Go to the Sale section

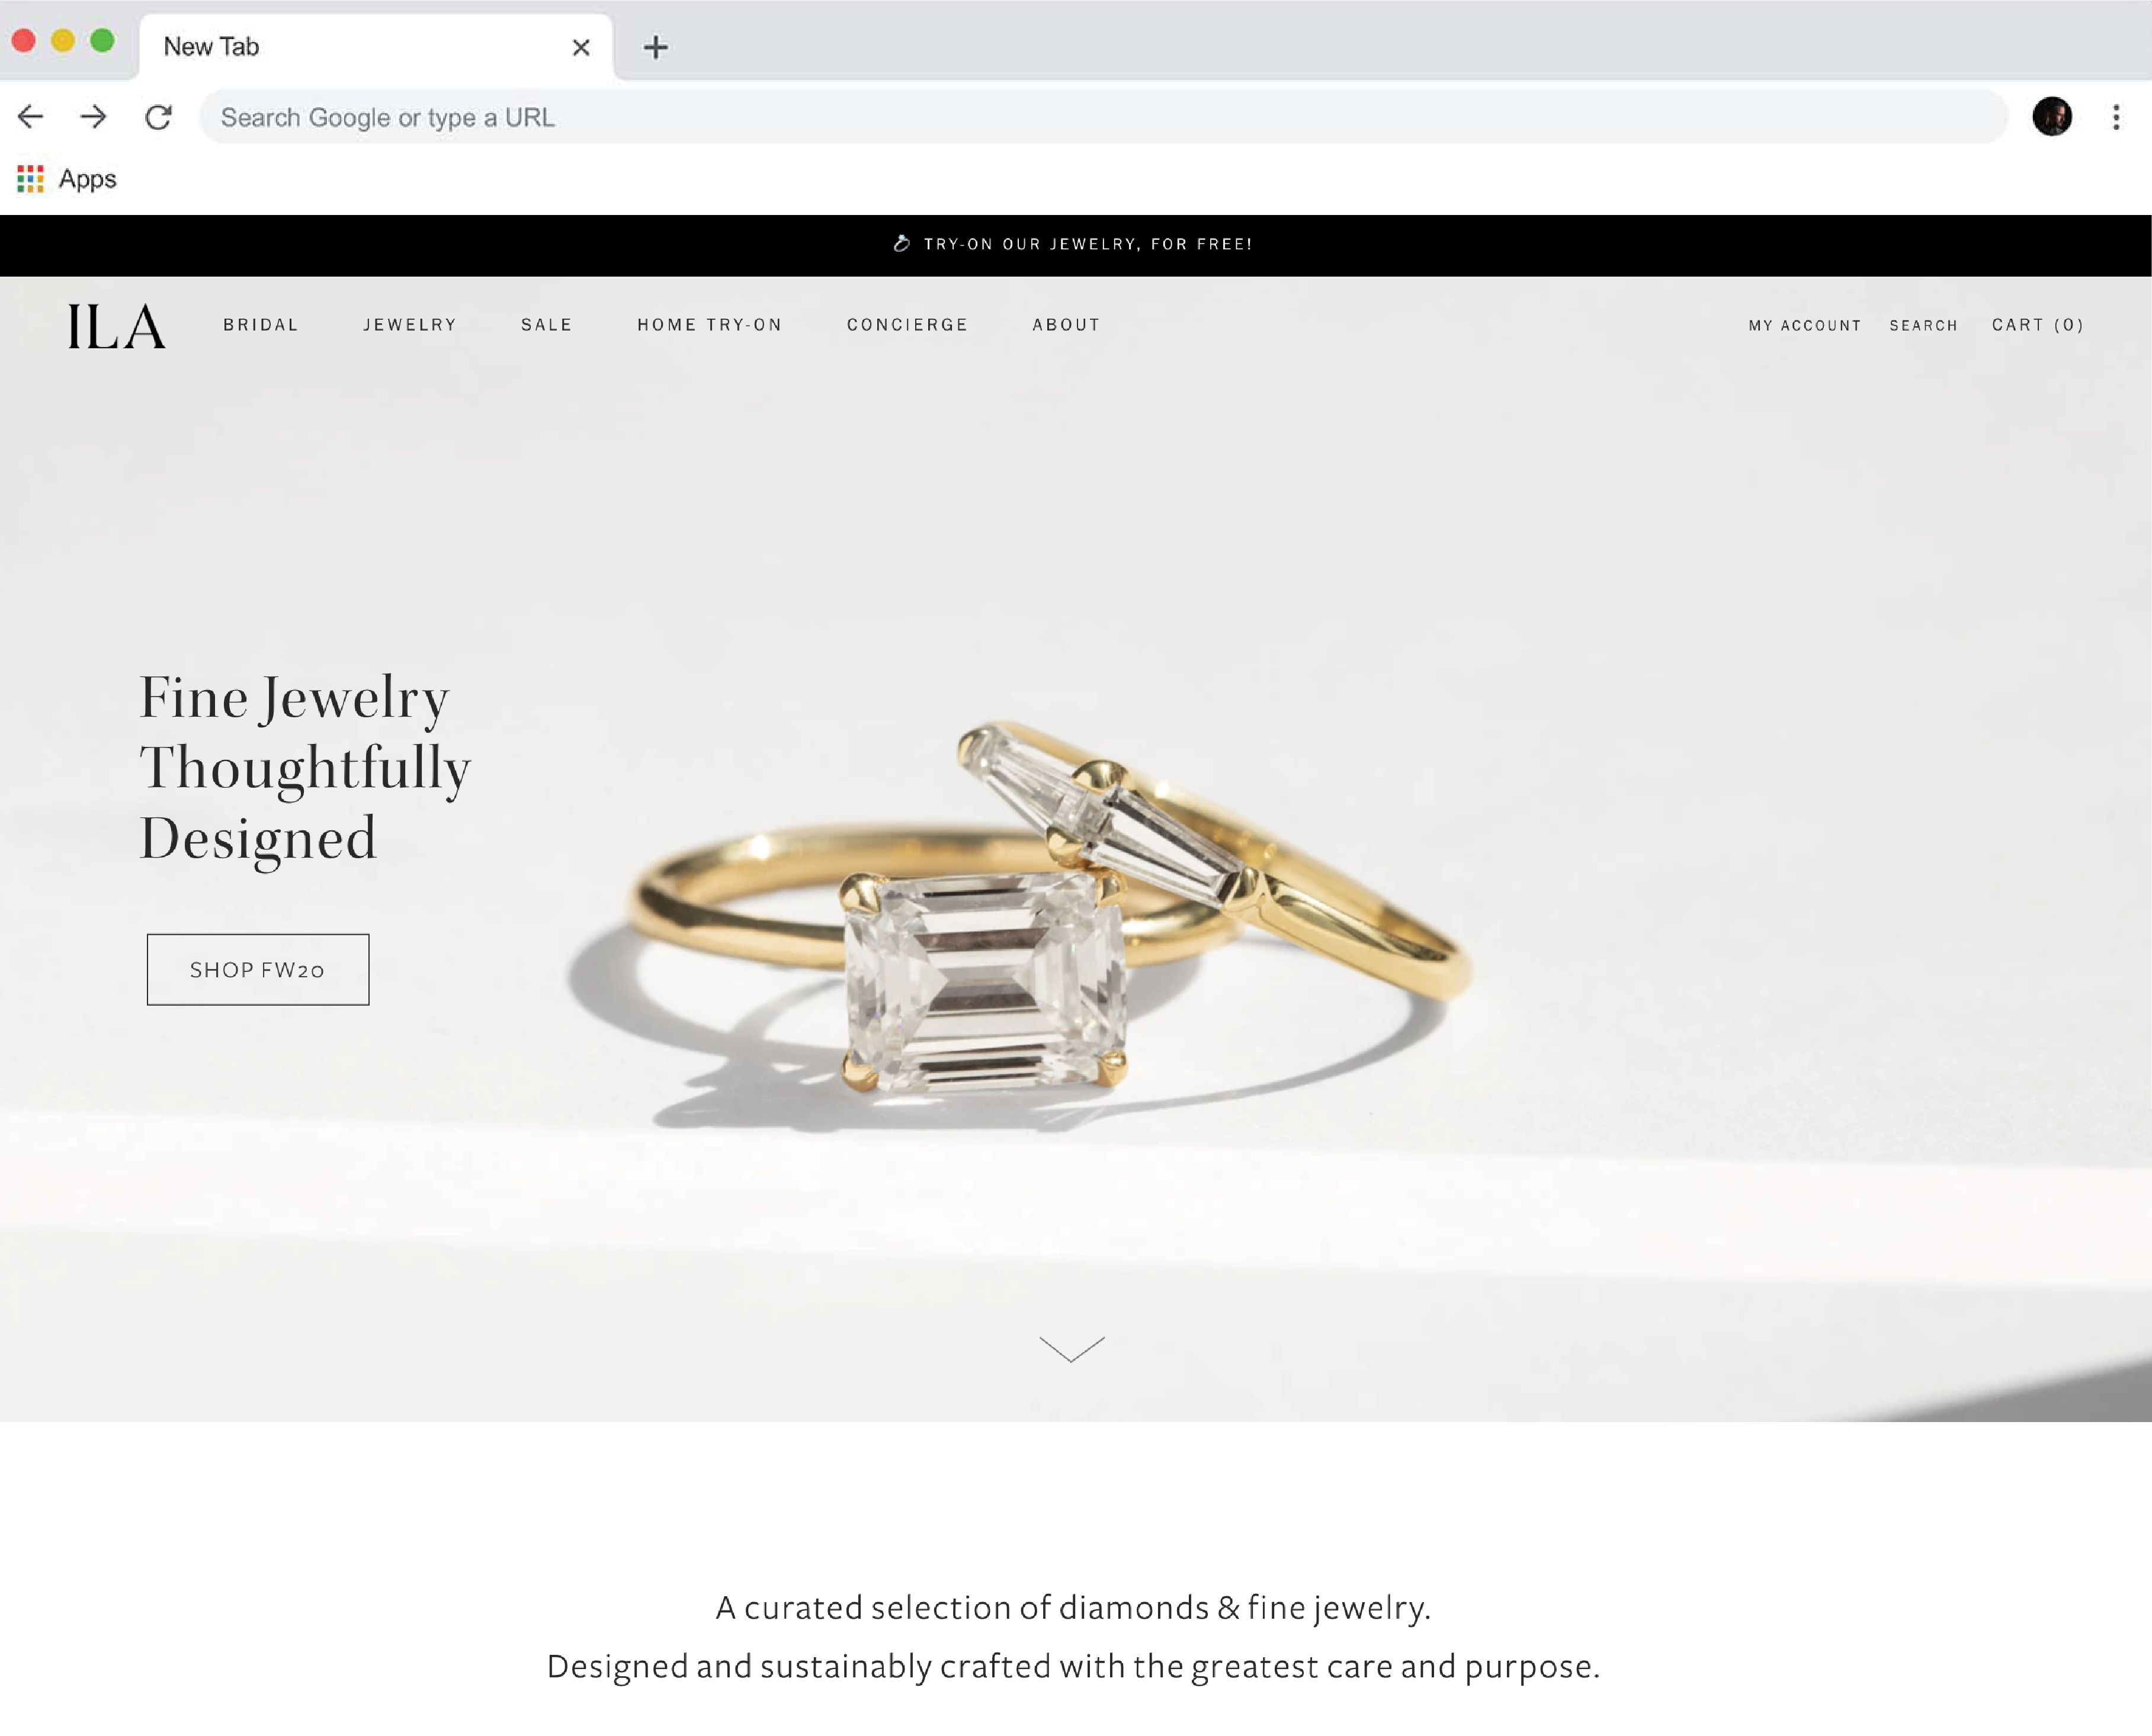(x=547, y=325)
